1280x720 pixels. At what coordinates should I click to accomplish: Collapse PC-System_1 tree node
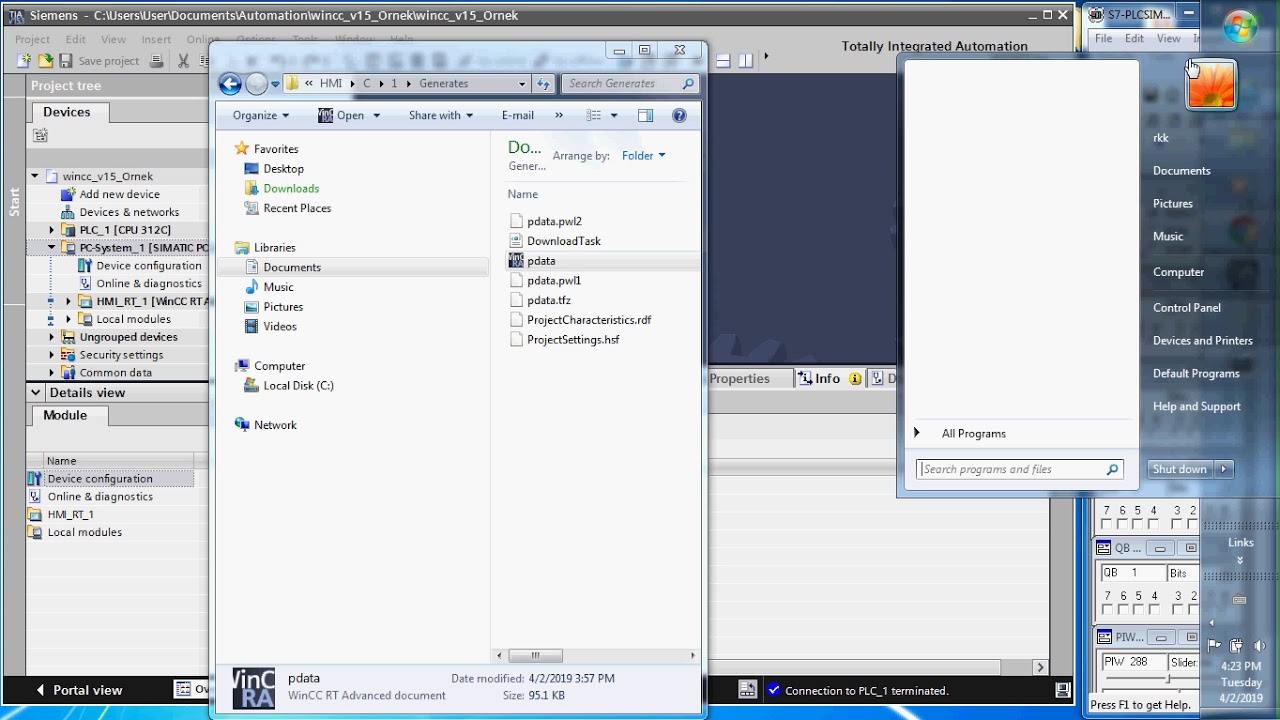pos(52,248)
